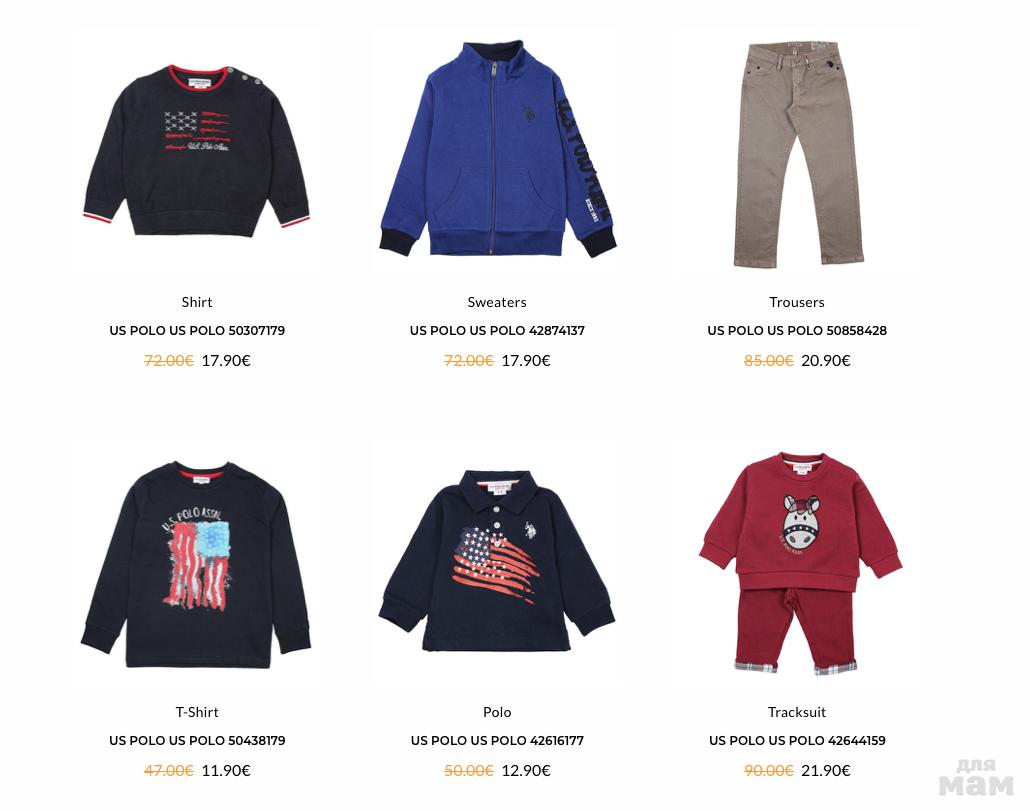Open product US POLO US POLO 50438179
Viewport: 1030px width, 811px height.
(x=197, y=740)
